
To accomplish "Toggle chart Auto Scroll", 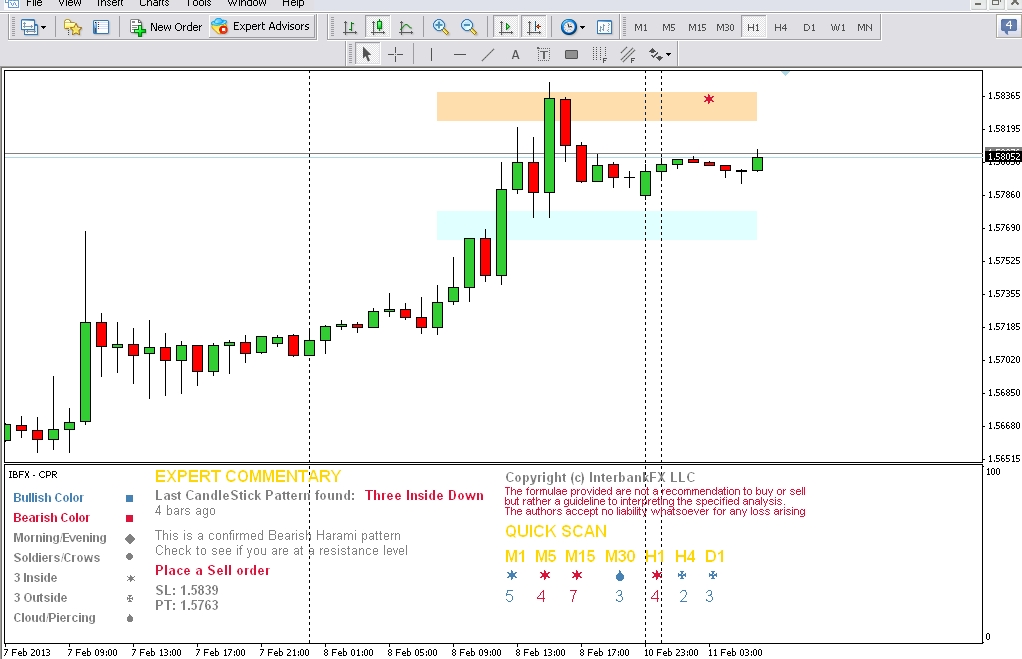I will (506, 27).
